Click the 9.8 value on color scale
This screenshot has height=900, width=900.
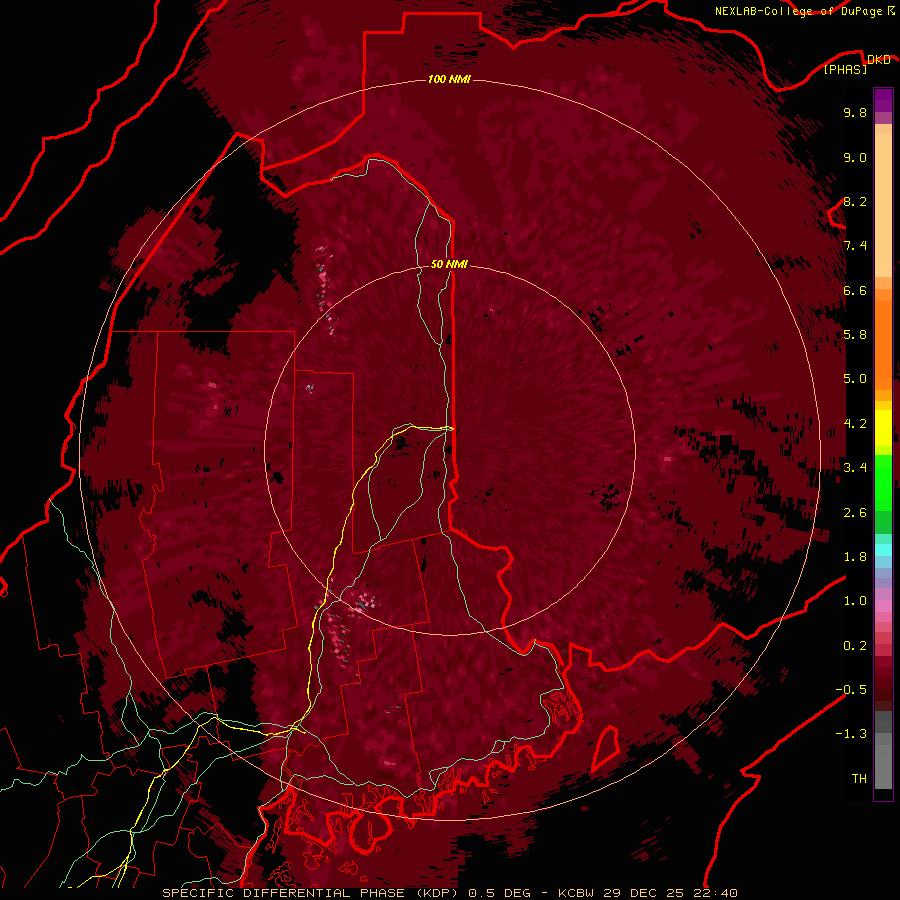855,113
